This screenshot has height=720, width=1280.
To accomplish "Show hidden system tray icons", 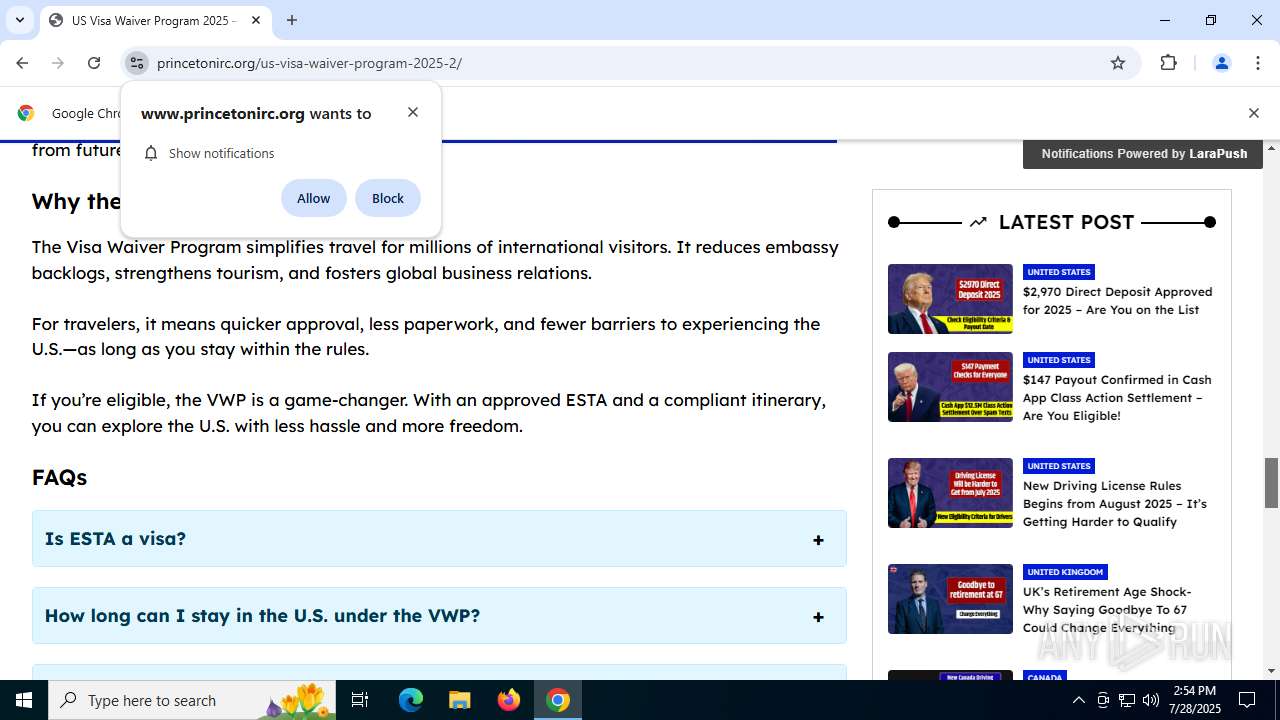I will [x=1078, y=700].
